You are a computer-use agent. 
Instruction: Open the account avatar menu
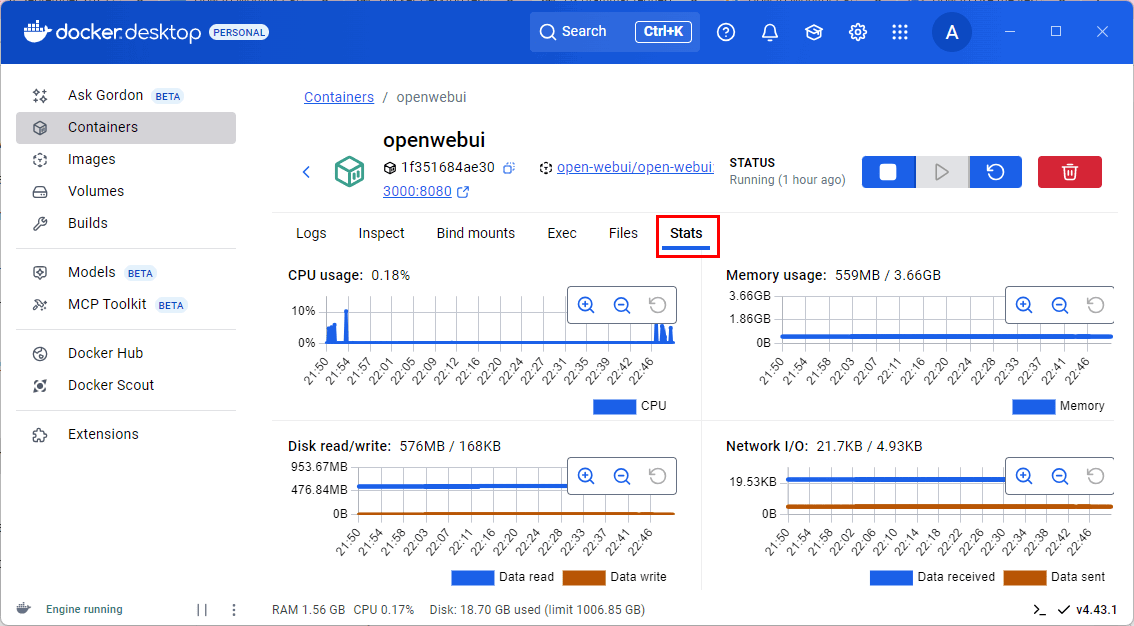(x=951, y=32)
